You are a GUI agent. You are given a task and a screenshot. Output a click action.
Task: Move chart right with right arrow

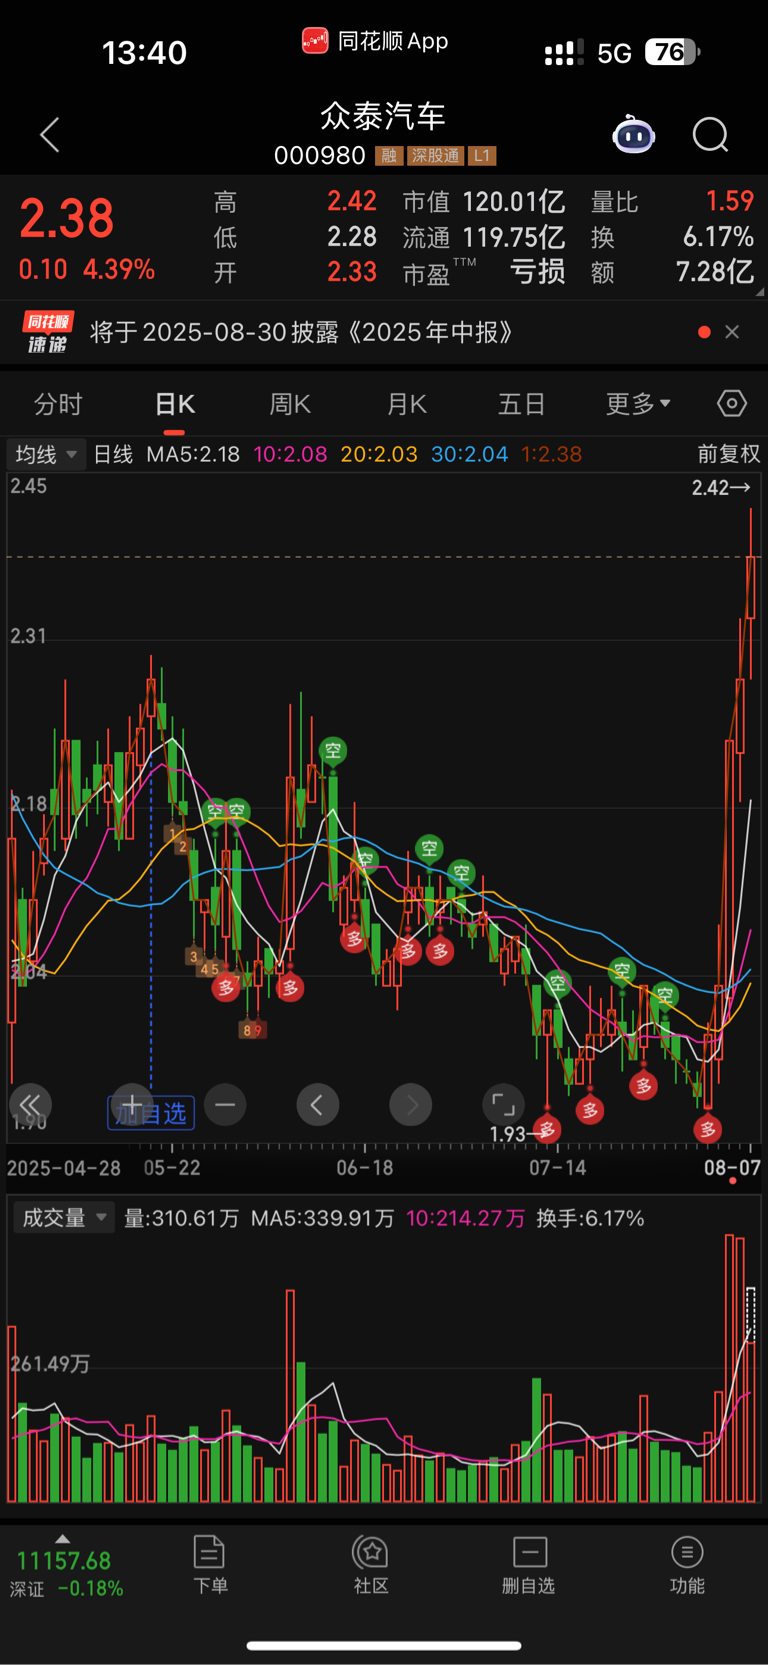click(x=411, y=1105)
